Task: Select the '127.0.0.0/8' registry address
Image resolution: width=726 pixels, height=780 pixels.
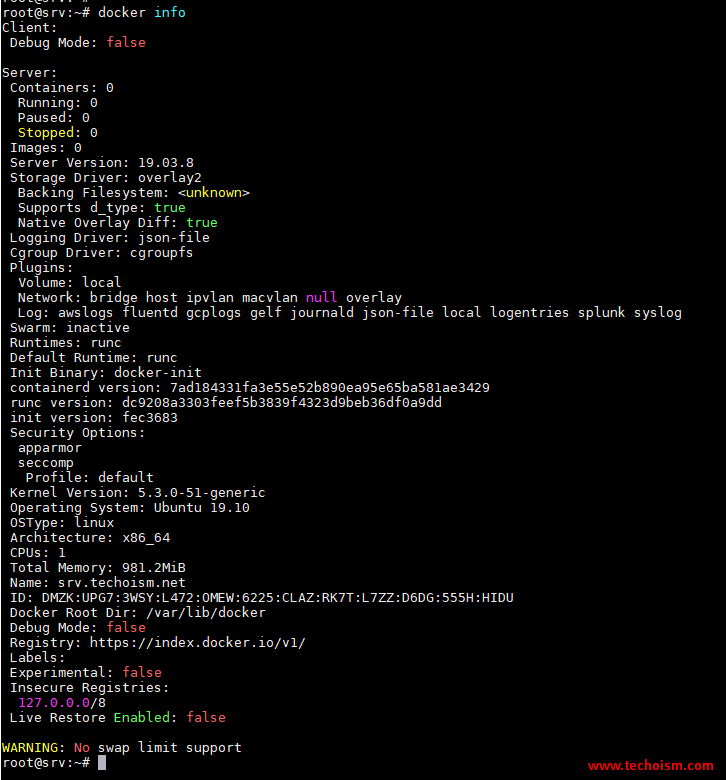Action: 62,702
